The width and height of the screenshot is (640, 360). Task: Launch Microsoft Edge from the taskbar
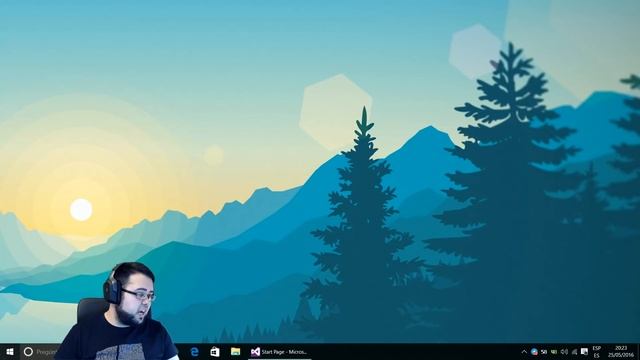195,351
